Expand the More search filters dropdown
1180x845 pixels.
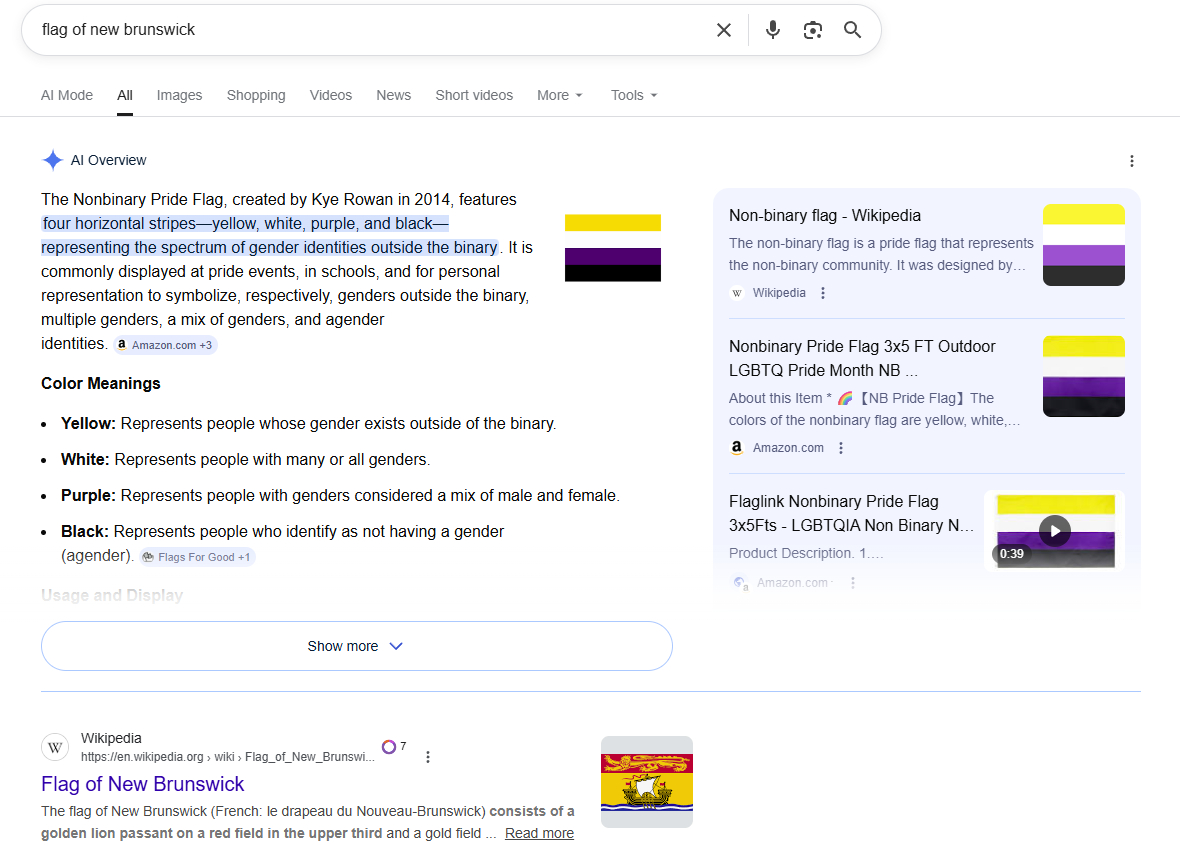point(559,95)
